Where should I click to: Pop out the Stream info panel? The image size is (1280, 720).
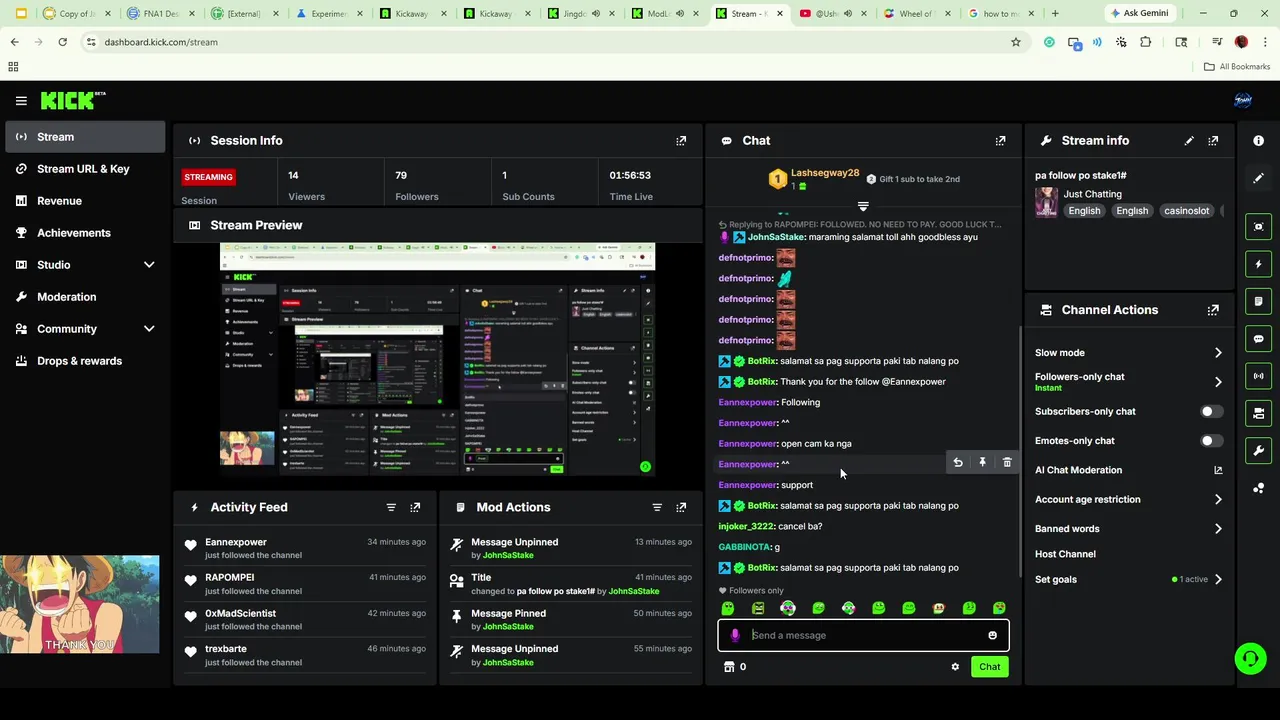(1213, 141)
